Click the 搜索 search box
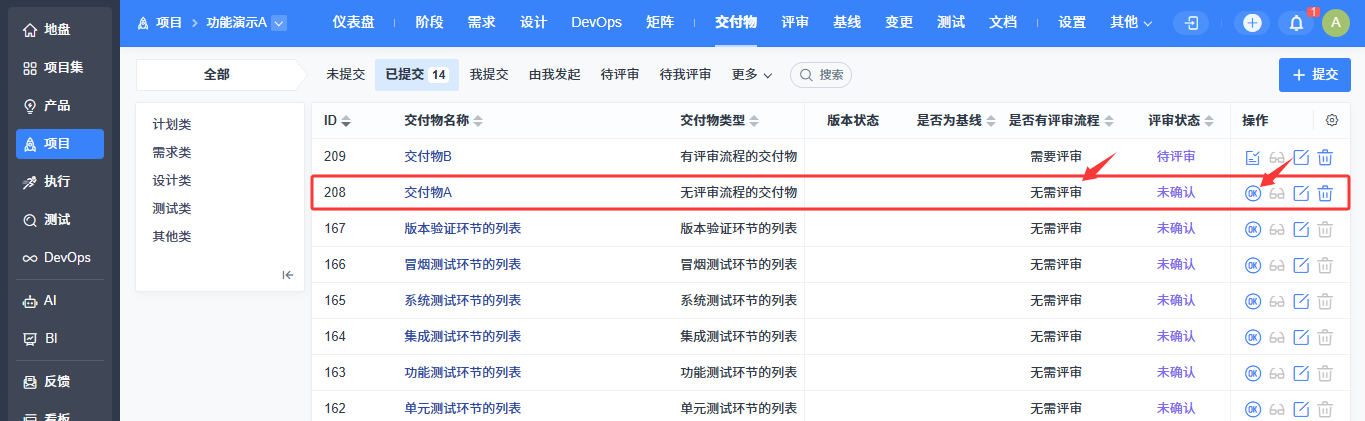 coord(821,75)
